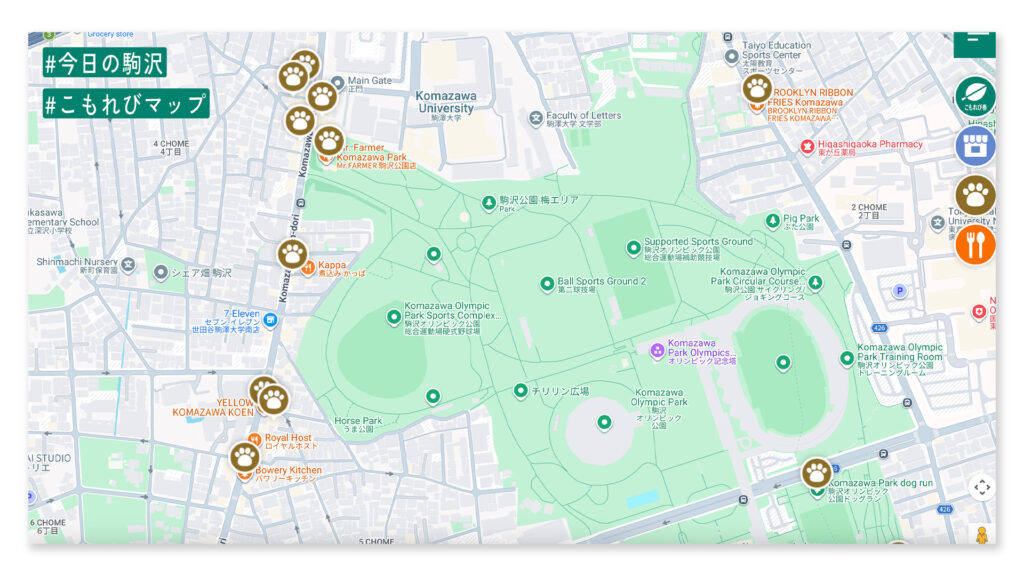The height and width of the screenshot is (576, 1024).
Task: Click the paw marker beside Kappa restaurant
Action: [x=292, y=253]
